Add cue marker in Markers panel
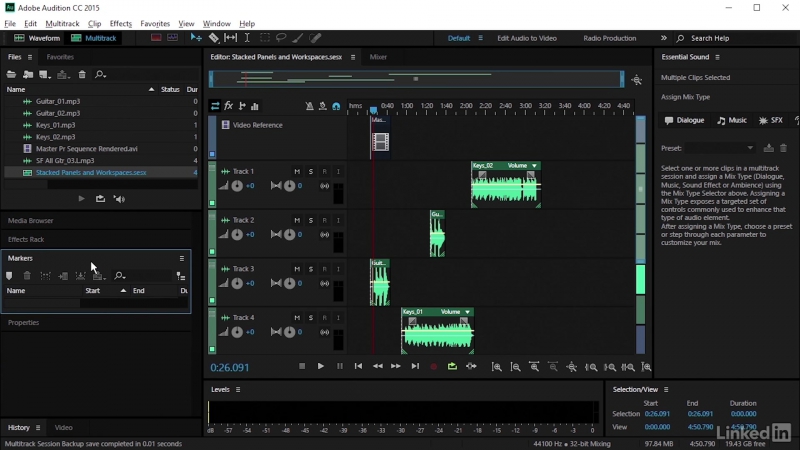 coord(9,276)
